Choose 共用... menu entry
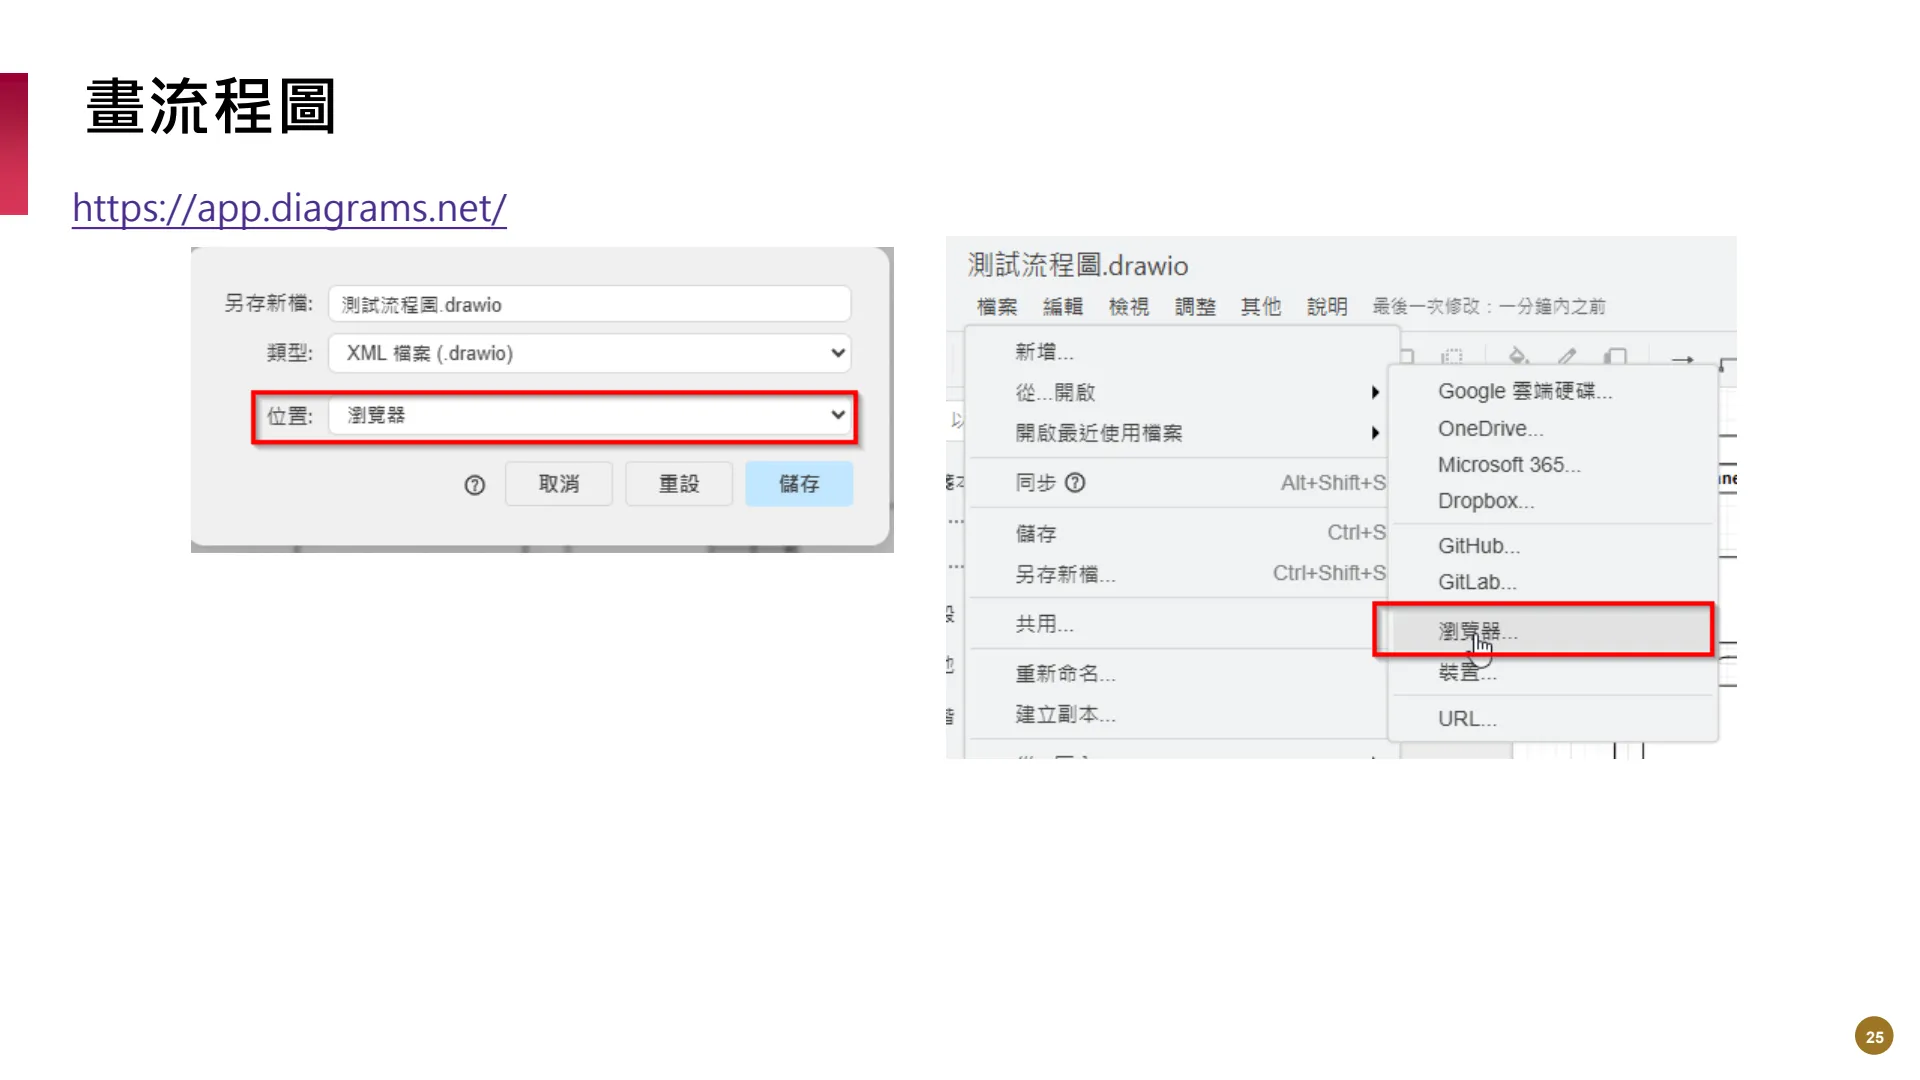The height and width of the screenshot is (1080, 1920). click(1180, 624)
